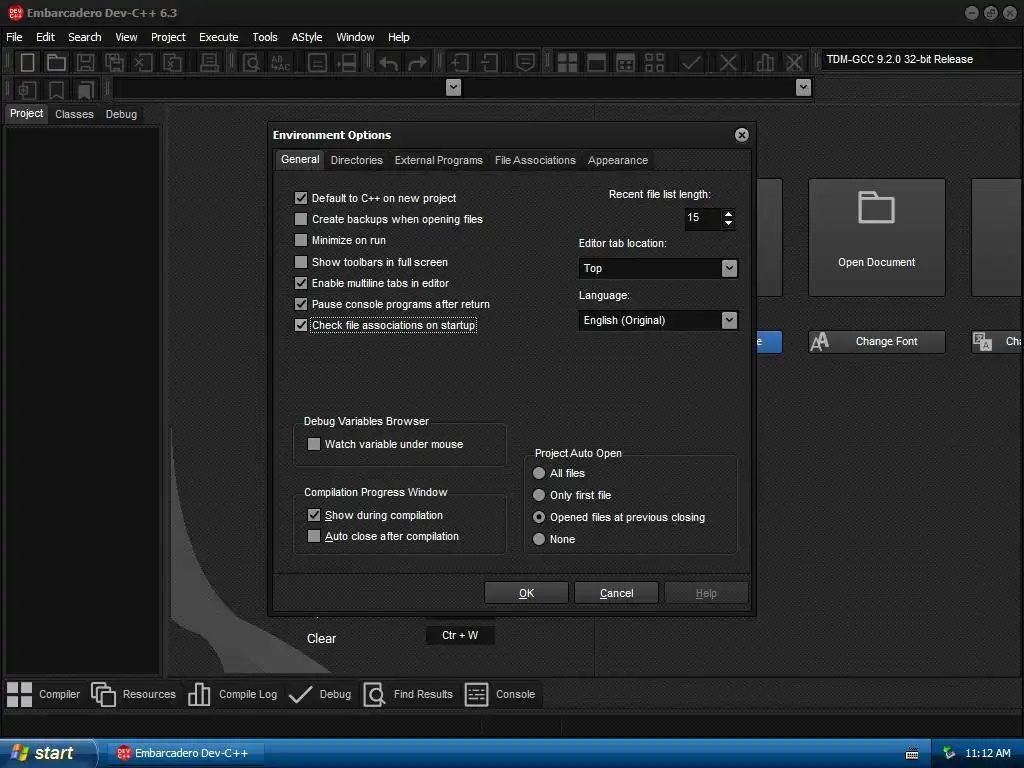Click the New file toolbar icon
This screenshot has height=768, width=1024.
[27, 63]
